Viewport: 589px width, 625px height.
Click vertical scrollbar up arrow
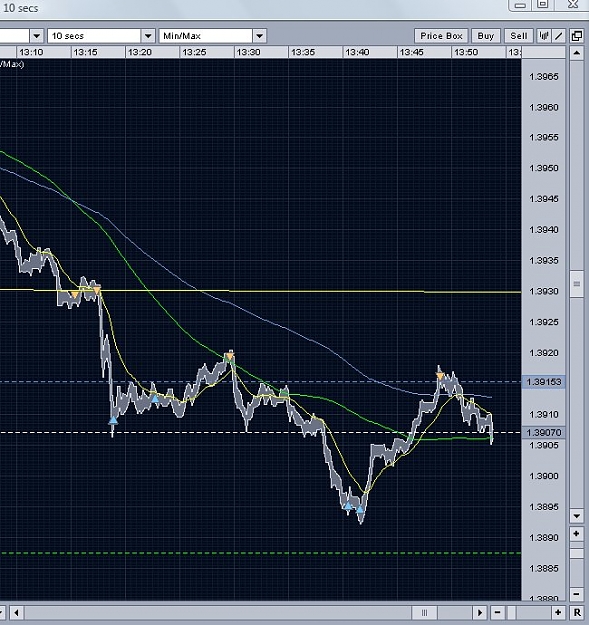tap(576, 53)
